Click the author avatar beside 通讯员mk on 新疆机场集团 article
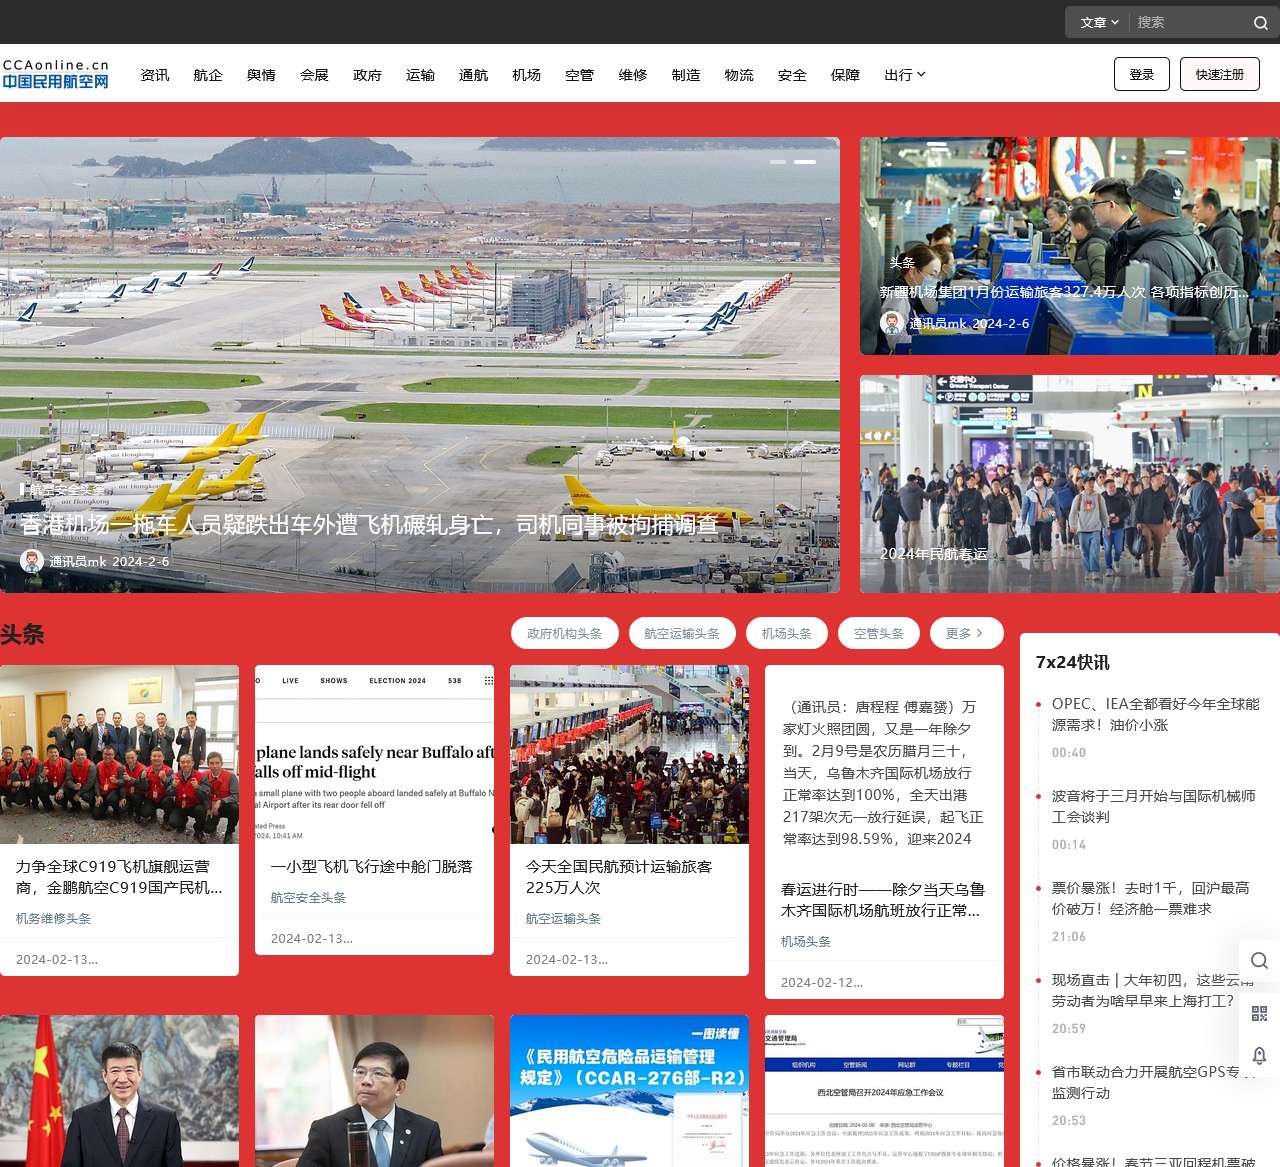This screenshot has height=1167, width=1280. [892, 323]
